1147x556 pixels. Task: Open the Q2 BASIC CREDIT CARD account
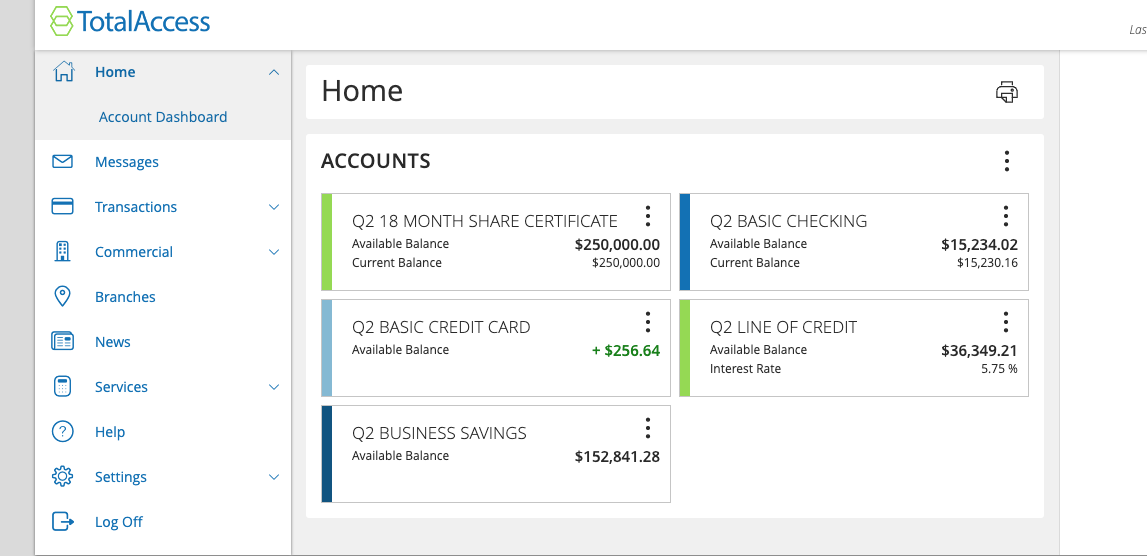tap(441, 327)
